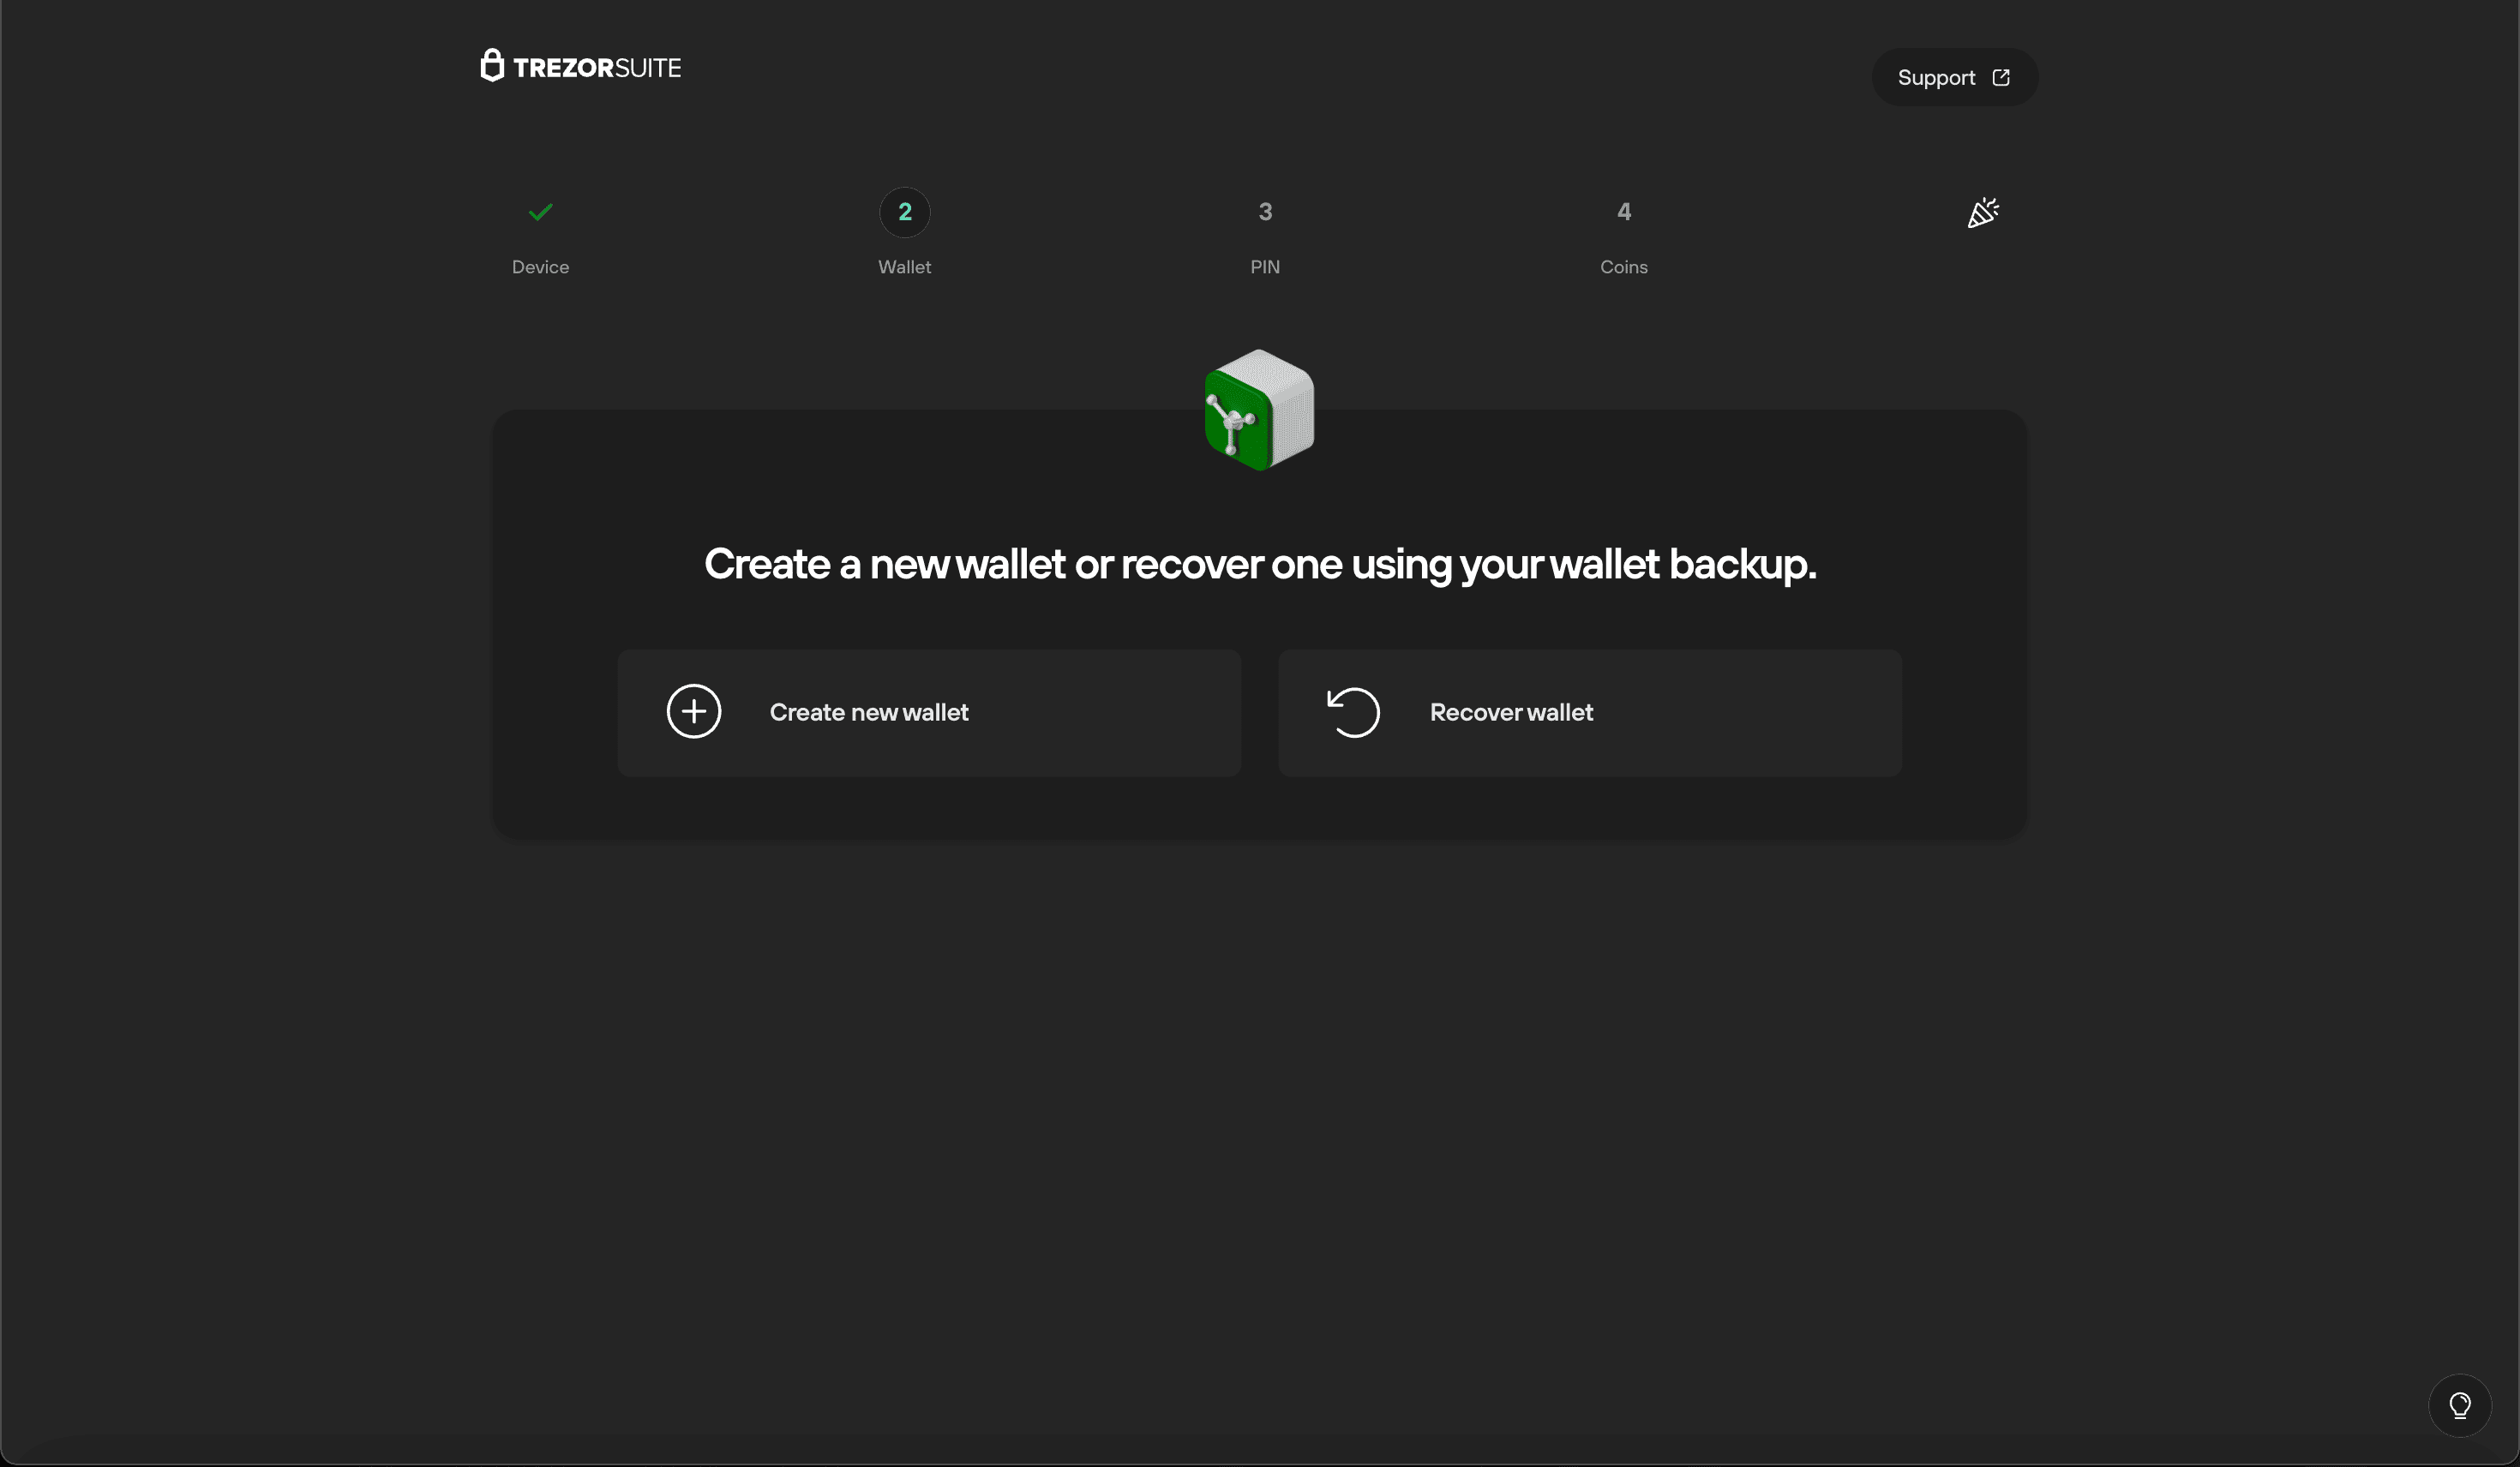Click the green Device checkmark icon

click(540, 212)
